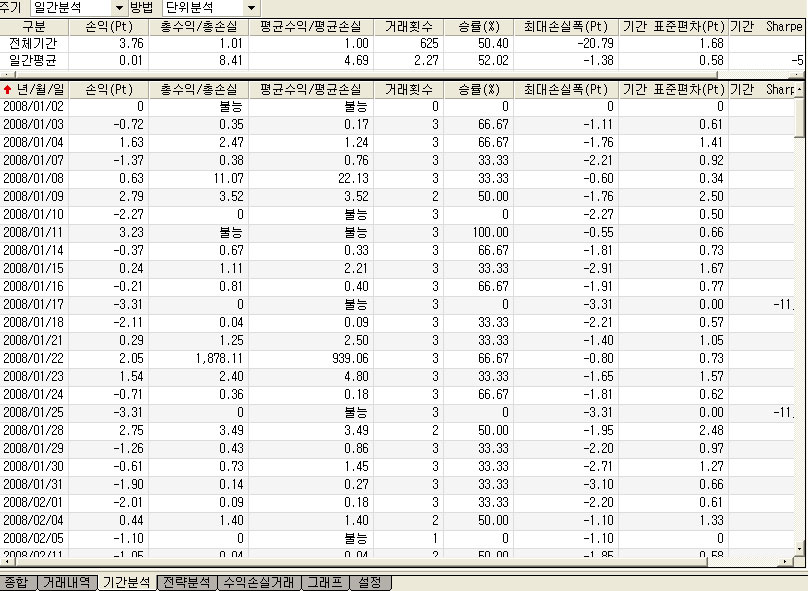Open the 방법 dropdown showing 단위분석

(211, 8)
